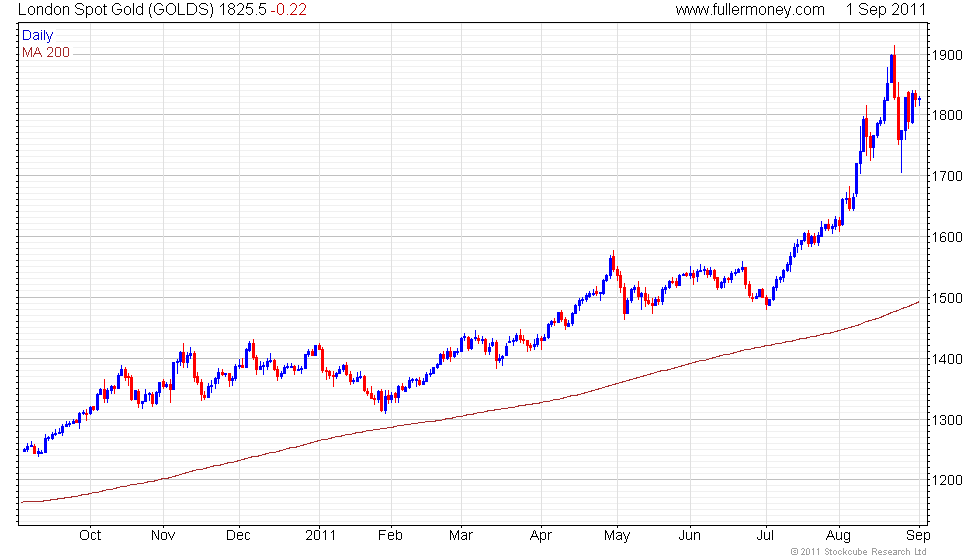Click the 1800 price axis label
This screenshot has width=980, height=560.
tap(947, 115)
